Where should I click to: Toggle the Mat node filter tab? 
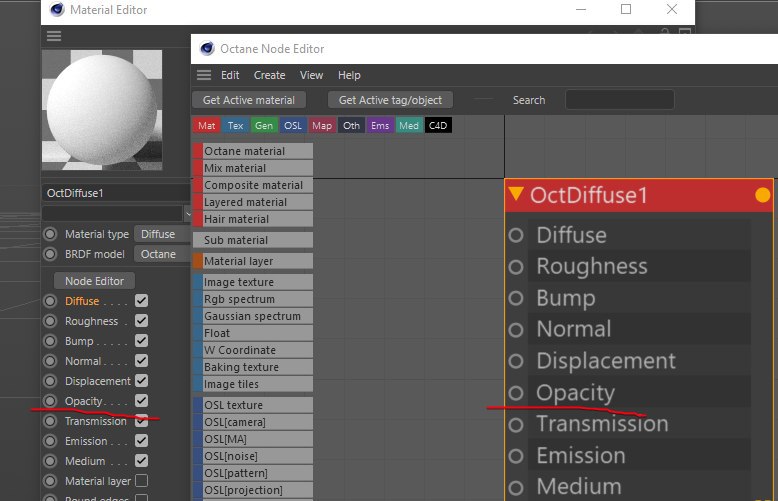[x=206, y=125]
